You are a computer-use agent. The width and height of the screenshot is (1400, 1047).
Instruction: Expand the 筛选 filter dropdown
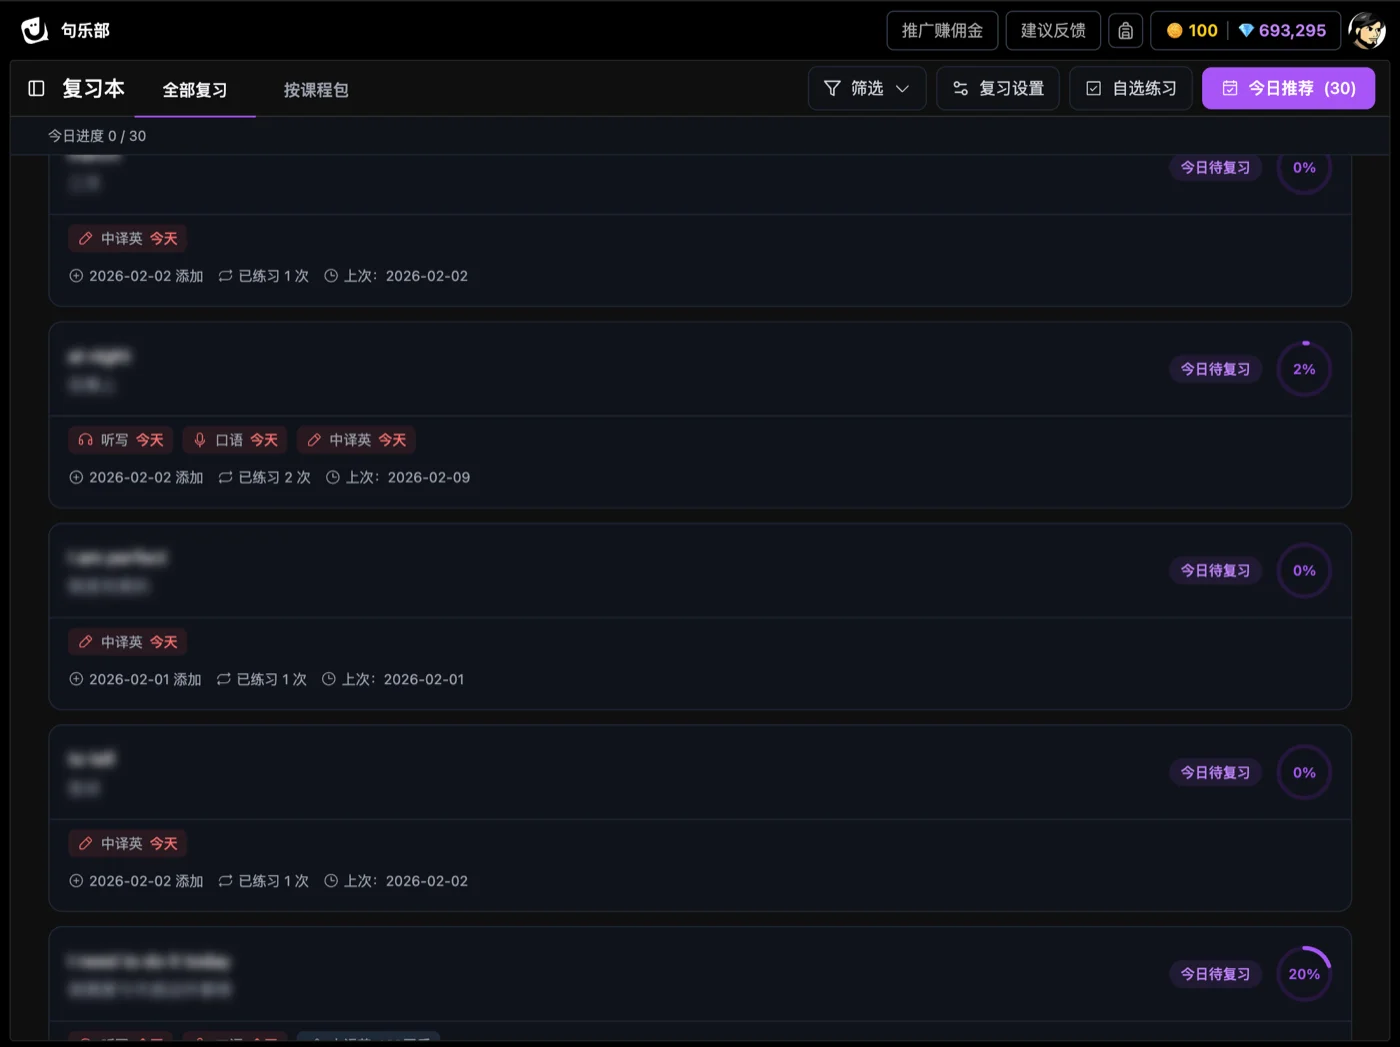click(866, 89)
